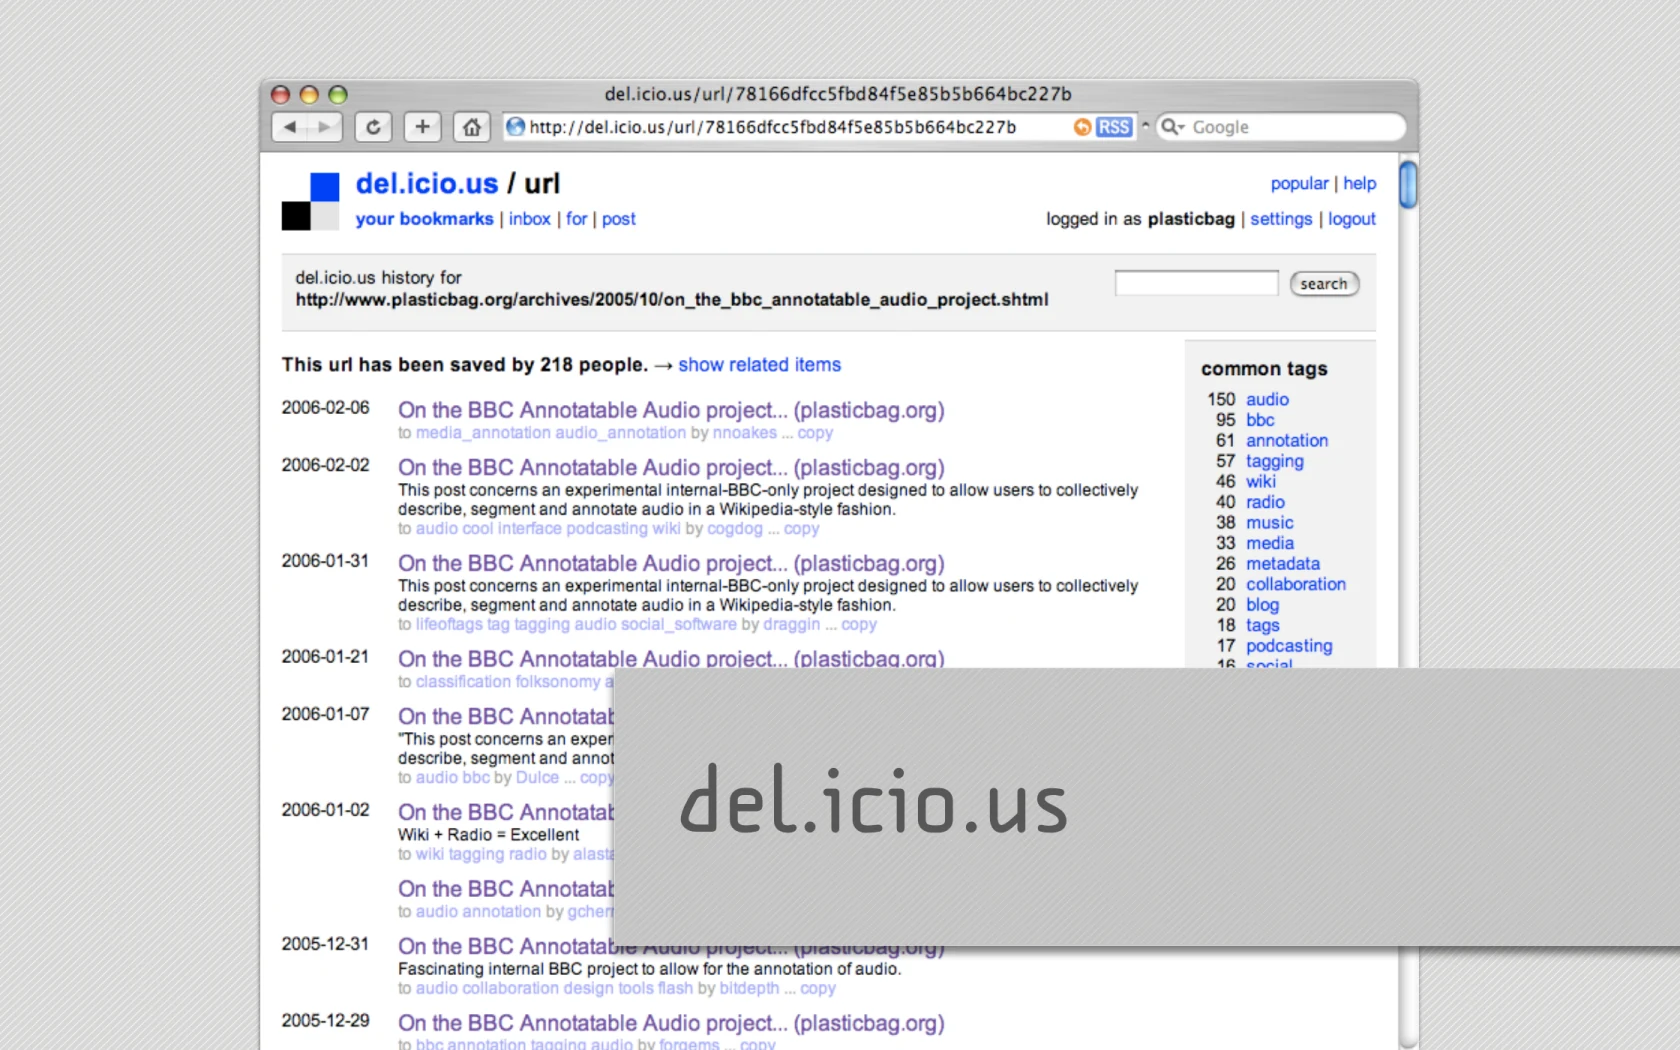The image size is (1680, 1050).
Task: Click the orange snapback icon in address bar
Action: (x=1082, y=127)
